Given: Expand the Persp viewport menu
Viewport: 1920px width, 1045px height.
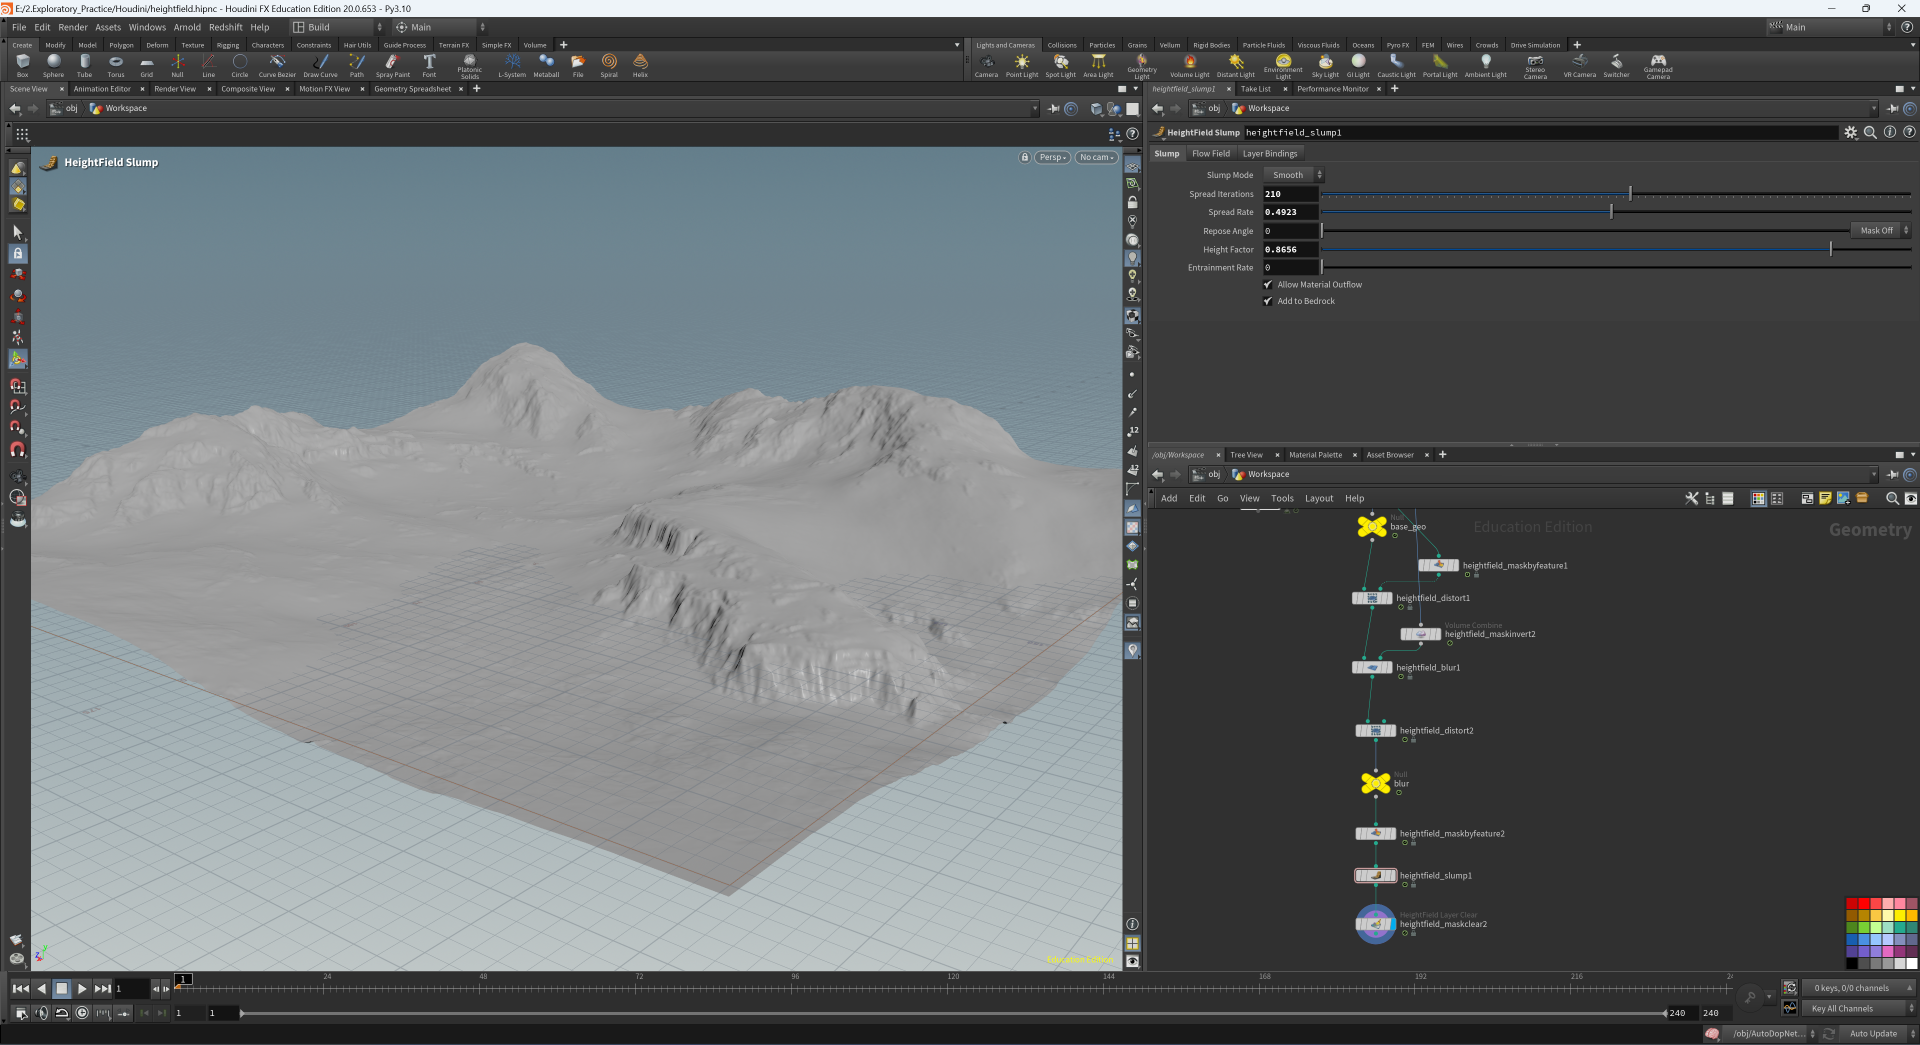Looking at the screenshot, I should pyautogui.click(x=1052, y=157).
